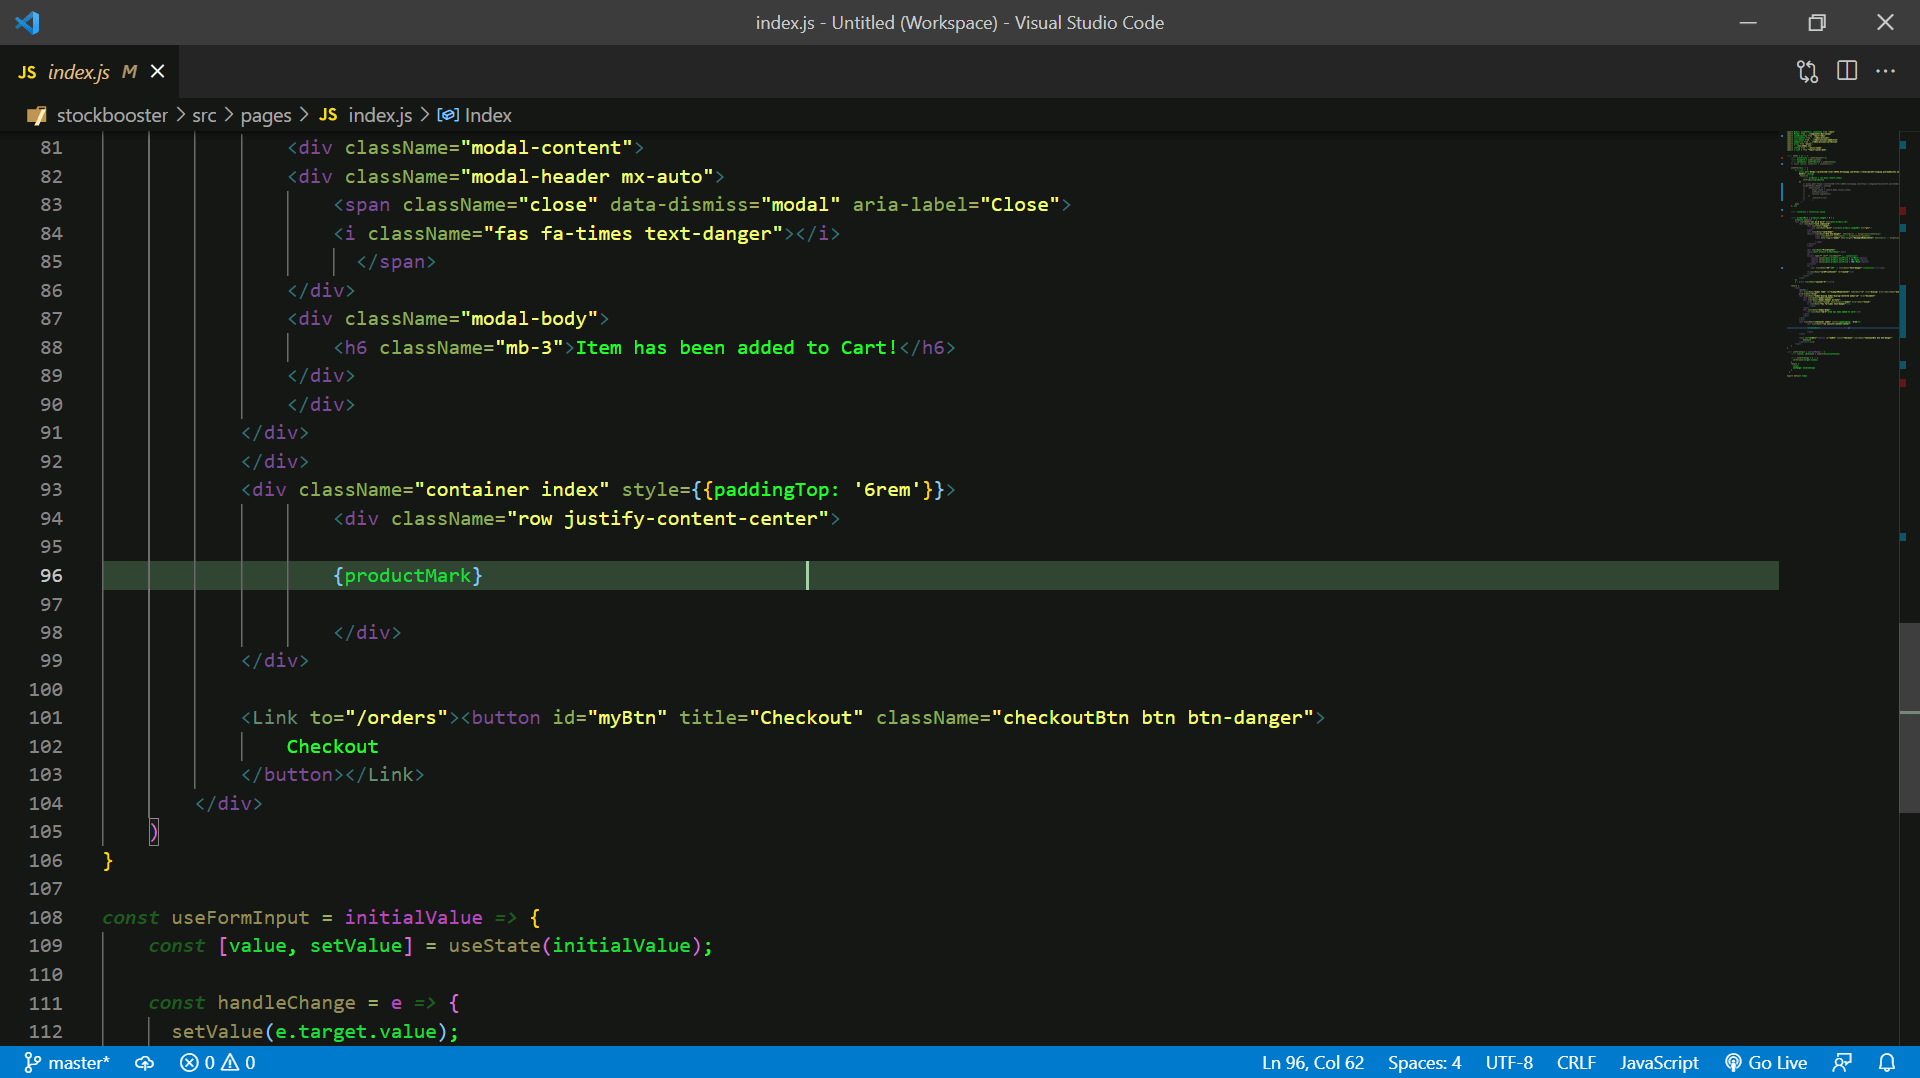Click line number 101 in gutter
This screenshot has width=1920, height=1078.
pyautogui.click(x=45, y=717)
